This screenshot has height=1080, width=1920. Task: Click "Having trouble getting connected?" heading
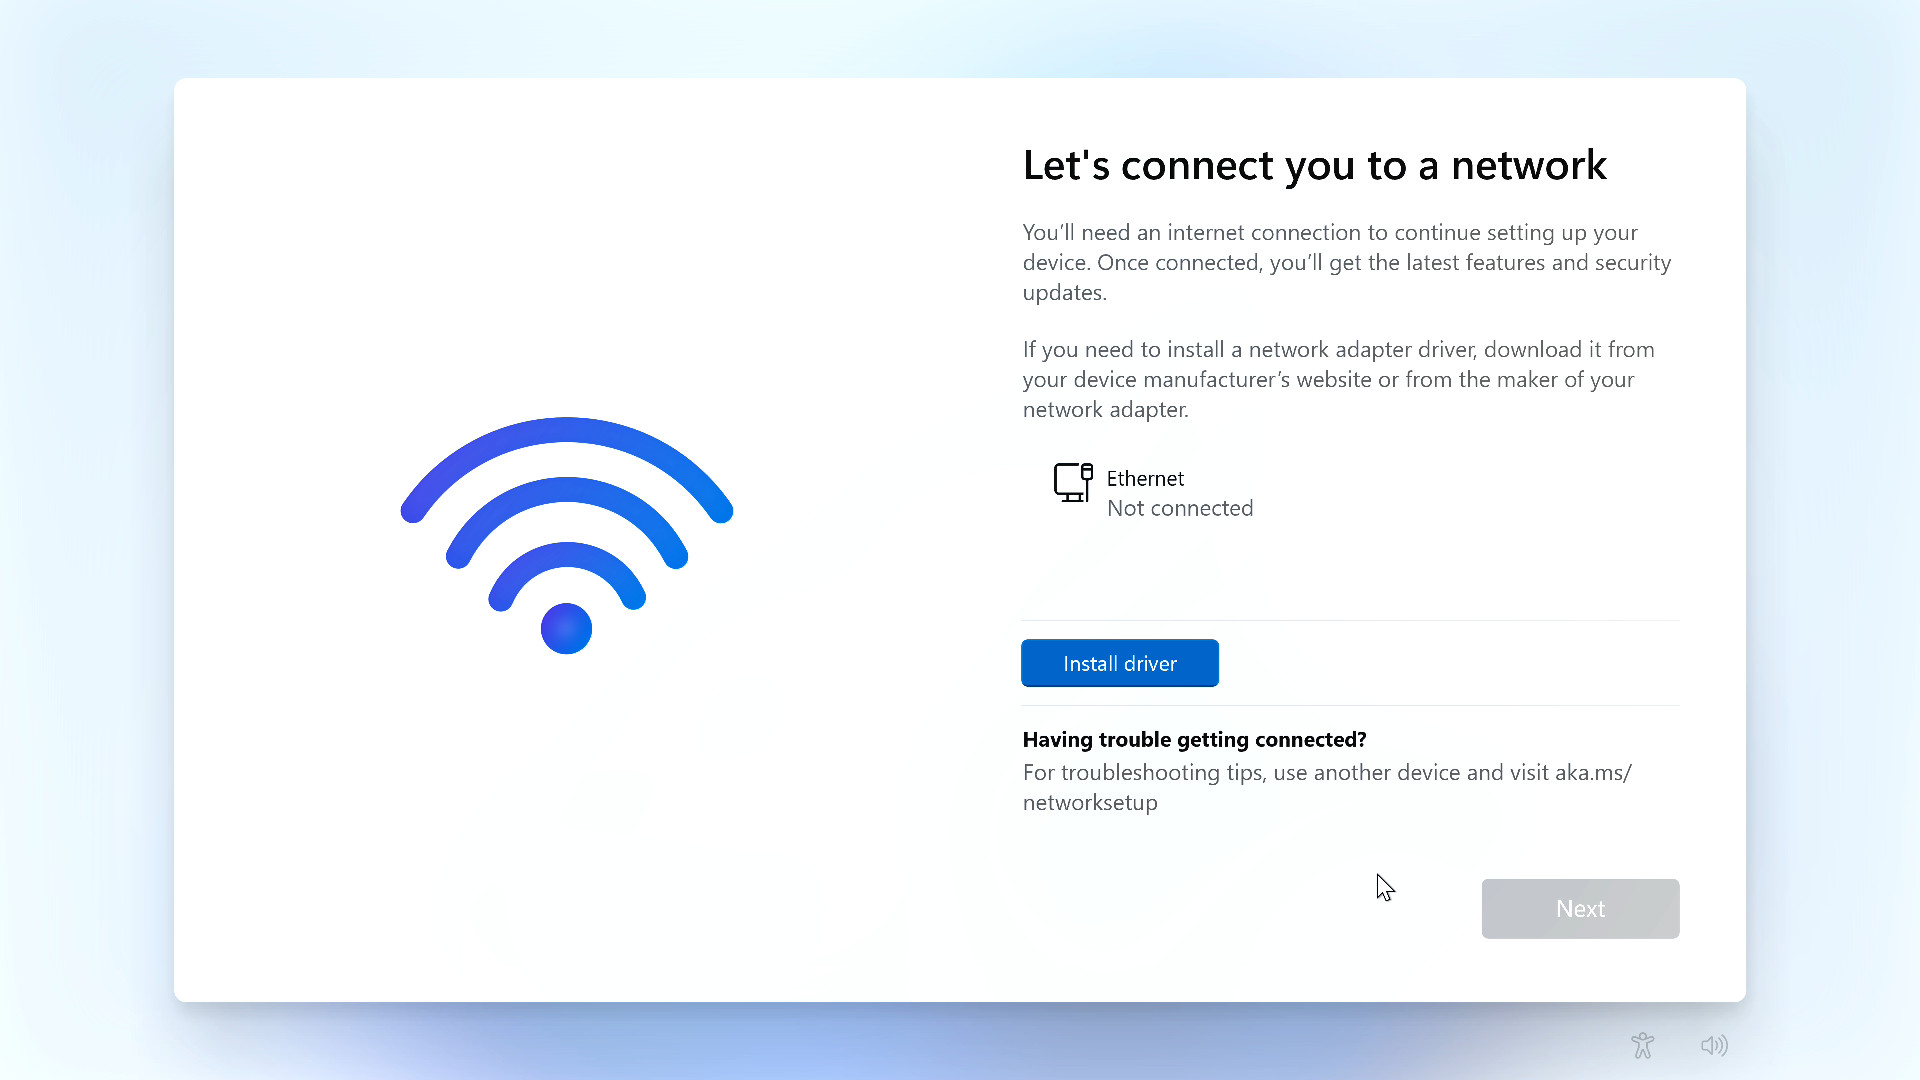pos(1194,739)
